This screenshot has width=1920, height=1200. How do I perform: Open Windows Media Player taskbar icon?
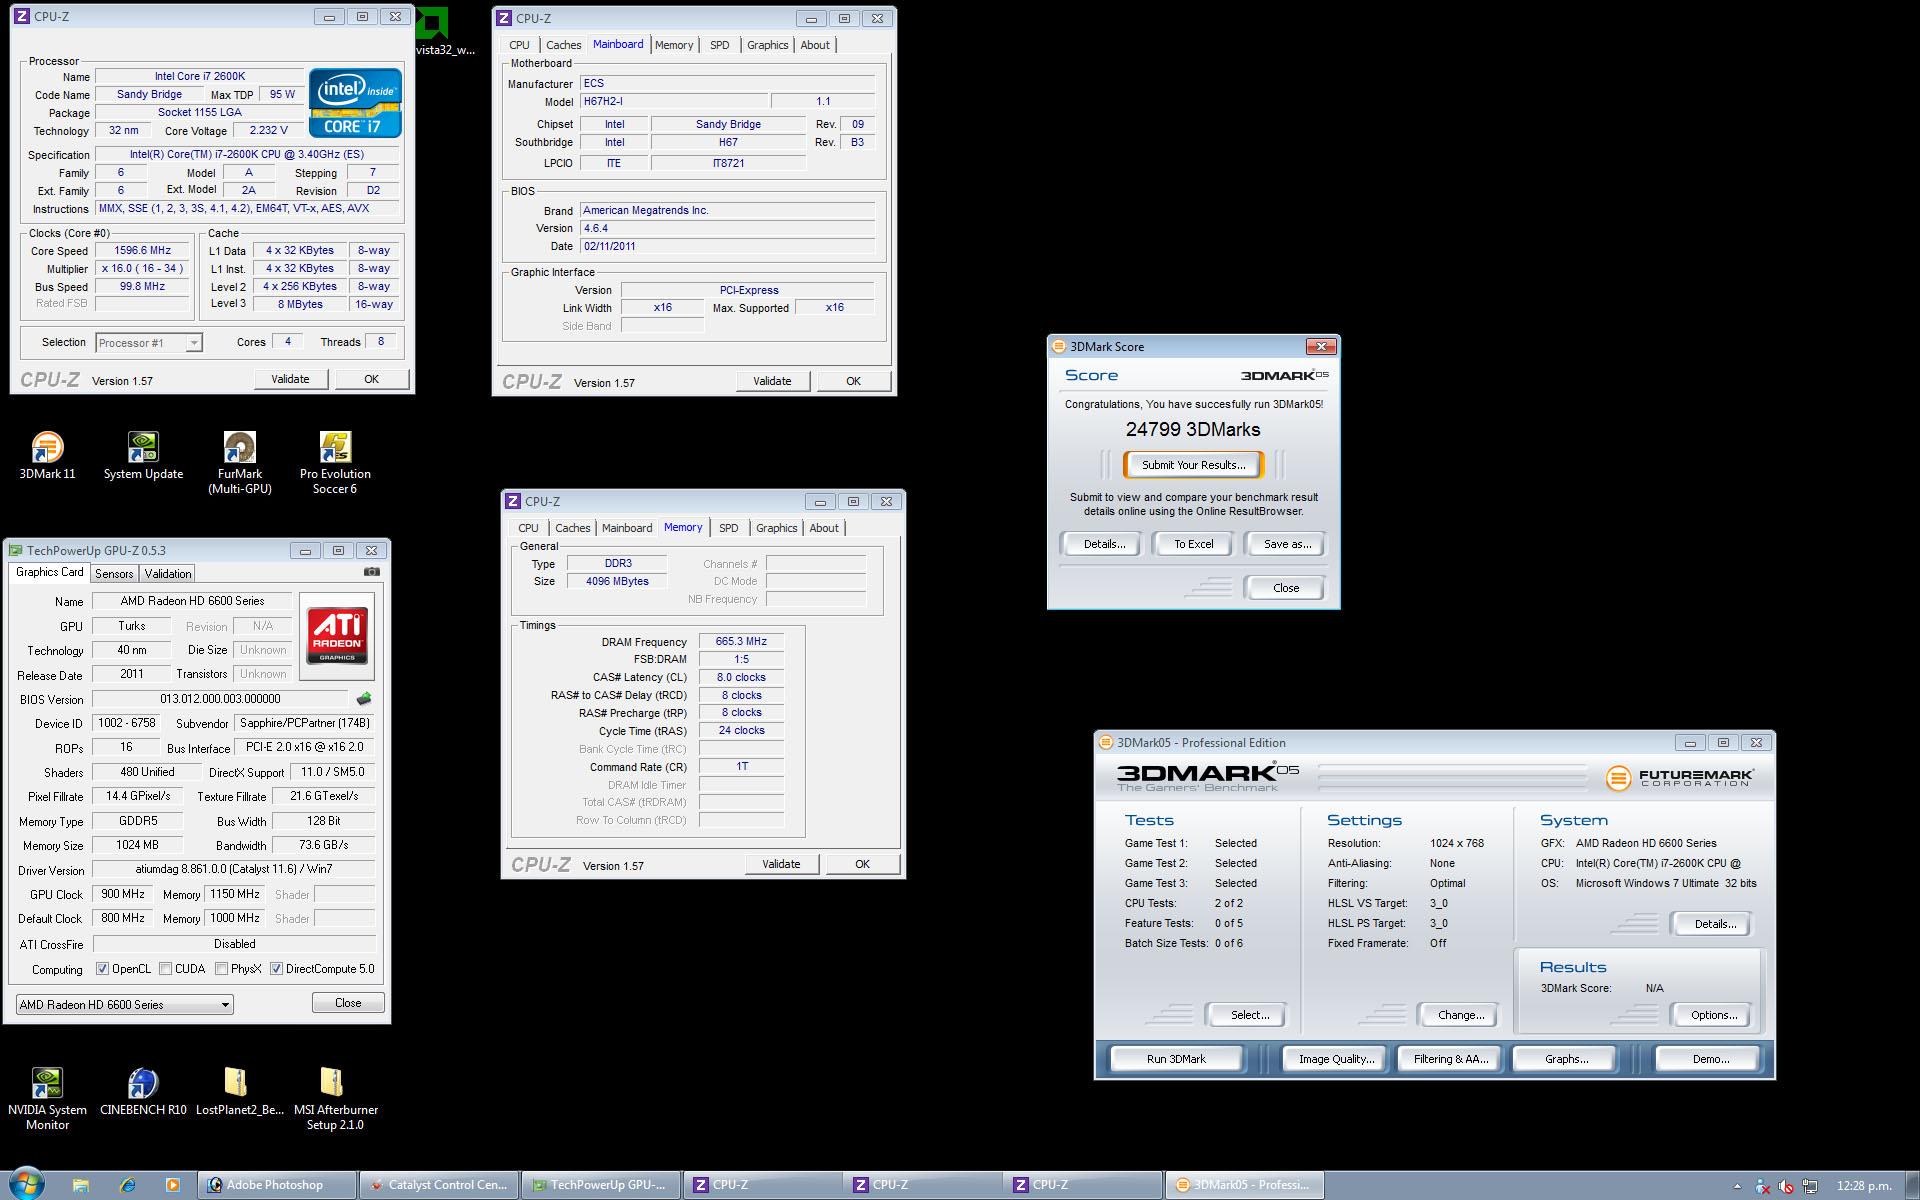[172, 1185]
